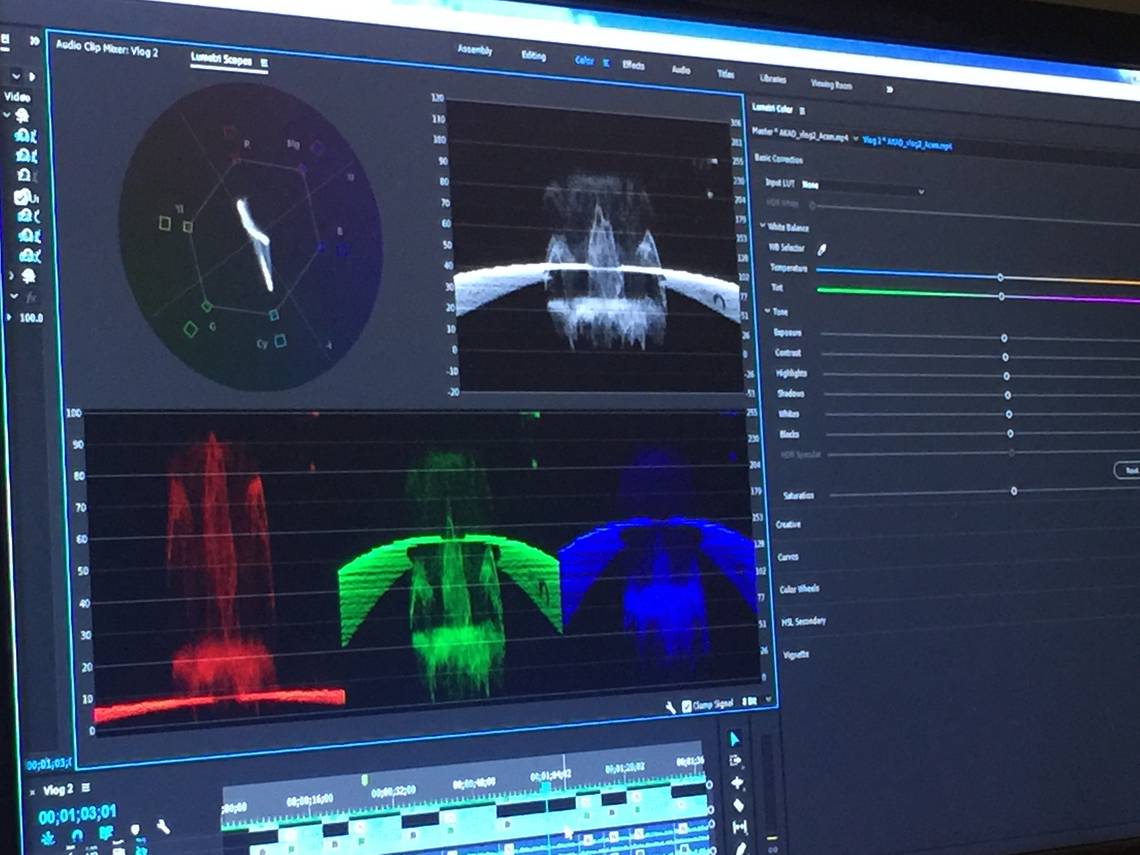Toggle the Clamp Signal checkbox
The height and width of the screenshot is (855, 1140).
[x=687, y=706]
